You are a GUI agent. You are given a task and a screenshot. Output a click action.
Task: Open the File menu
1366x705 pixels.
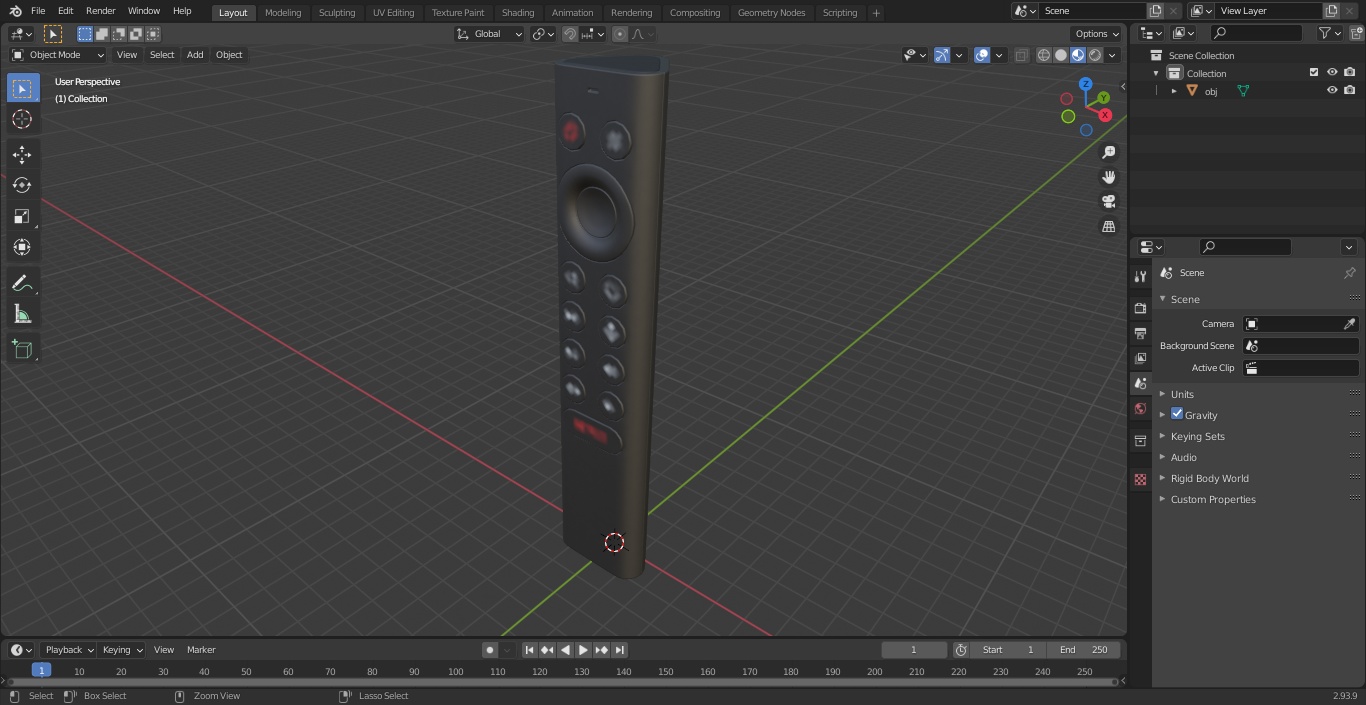pyautogui.click(x=38, y=11)
